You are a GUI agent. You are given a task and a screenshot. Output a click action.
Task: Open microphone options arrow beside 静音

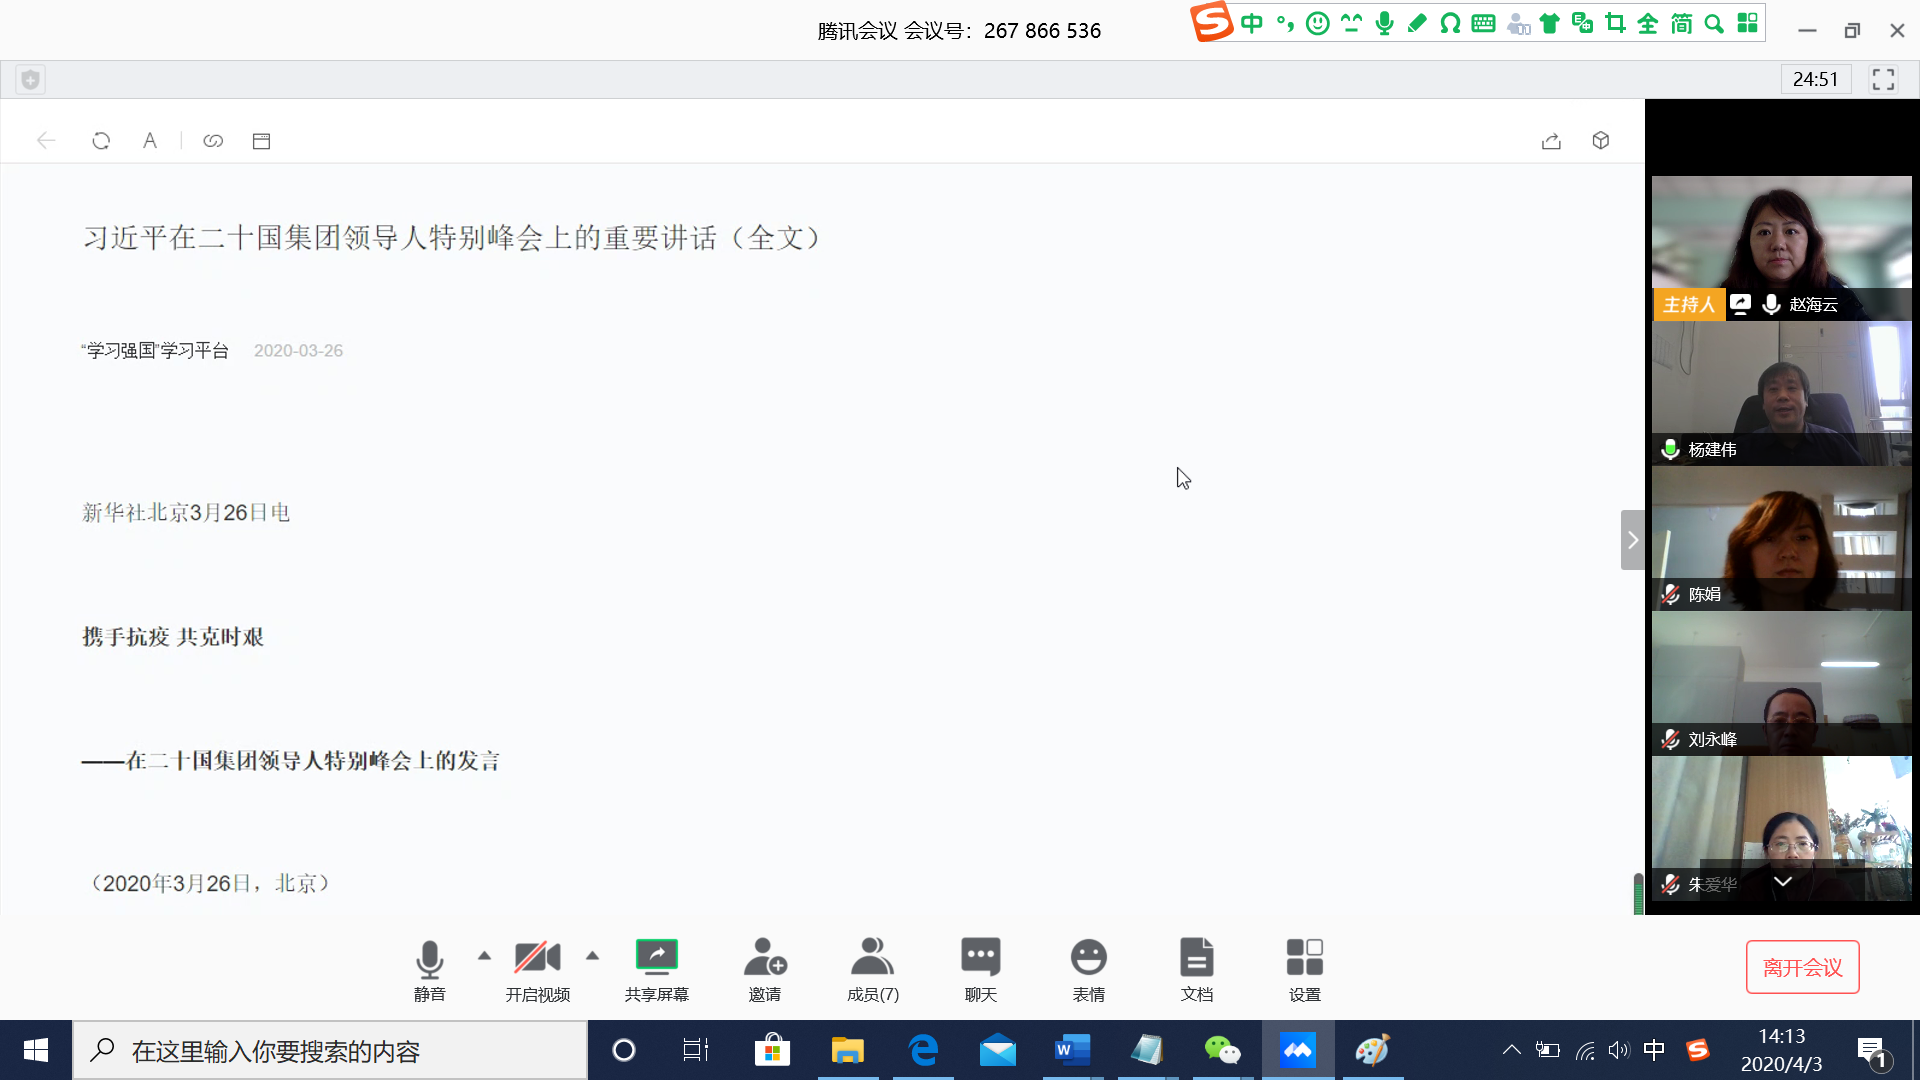pyautogui.click(x=484, y=956)
